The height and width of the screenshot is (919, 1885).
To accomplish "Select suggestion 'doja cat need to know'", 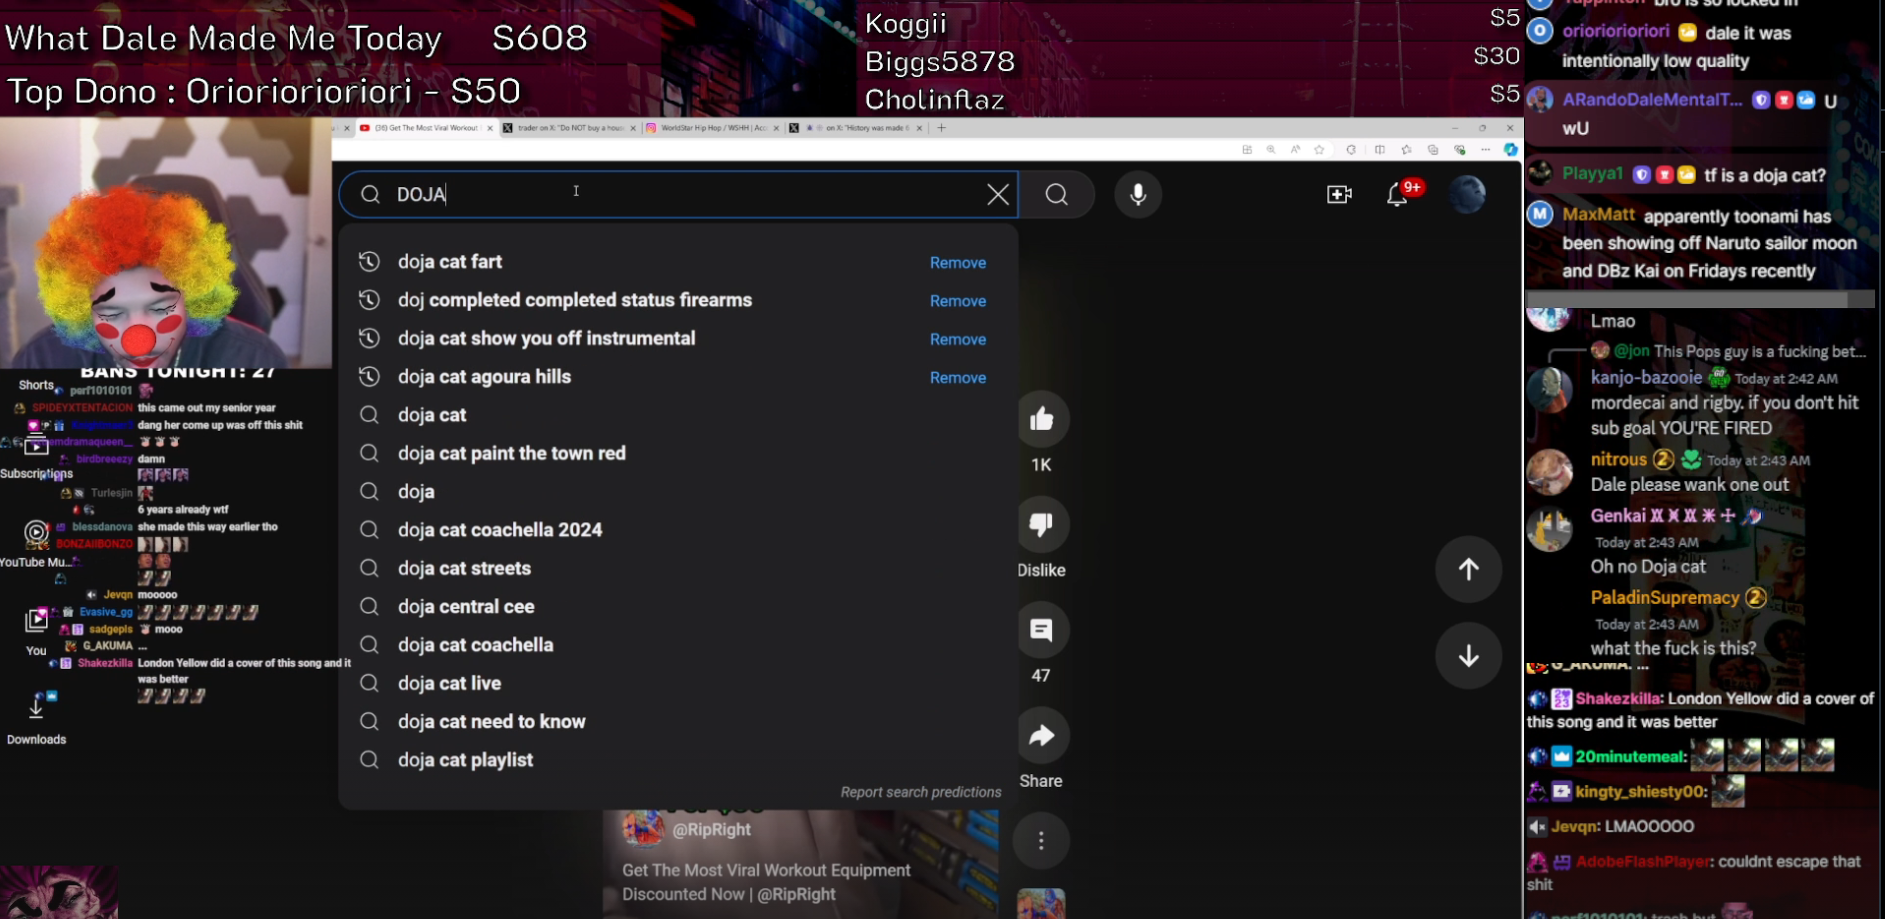I will 491,722.
